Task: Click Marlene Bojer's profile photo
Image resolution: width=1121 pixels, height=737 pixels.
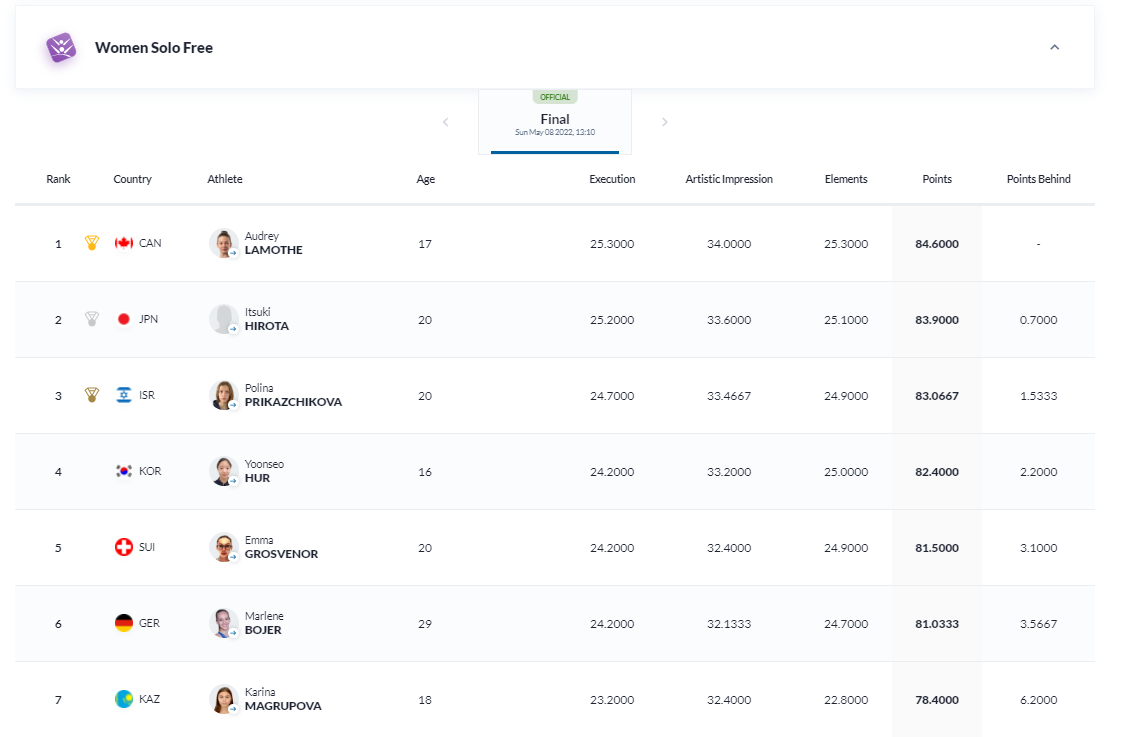Action: pos(223,623)
